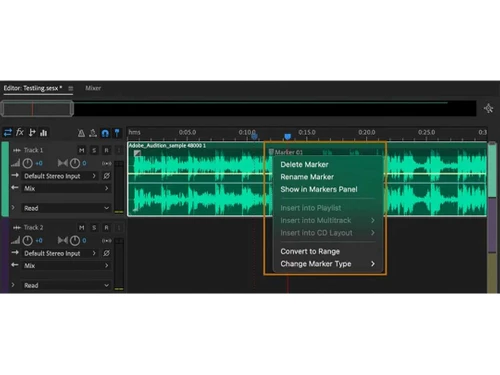The image size is (500, 375).
Task: Open Track 2 Read automation mode dropdown
Action: pos(66,286)
